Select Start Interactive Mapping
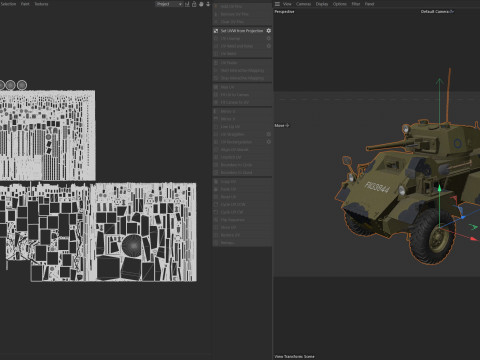480x360 pixels. pyautogui.click(x=242, y=70)
